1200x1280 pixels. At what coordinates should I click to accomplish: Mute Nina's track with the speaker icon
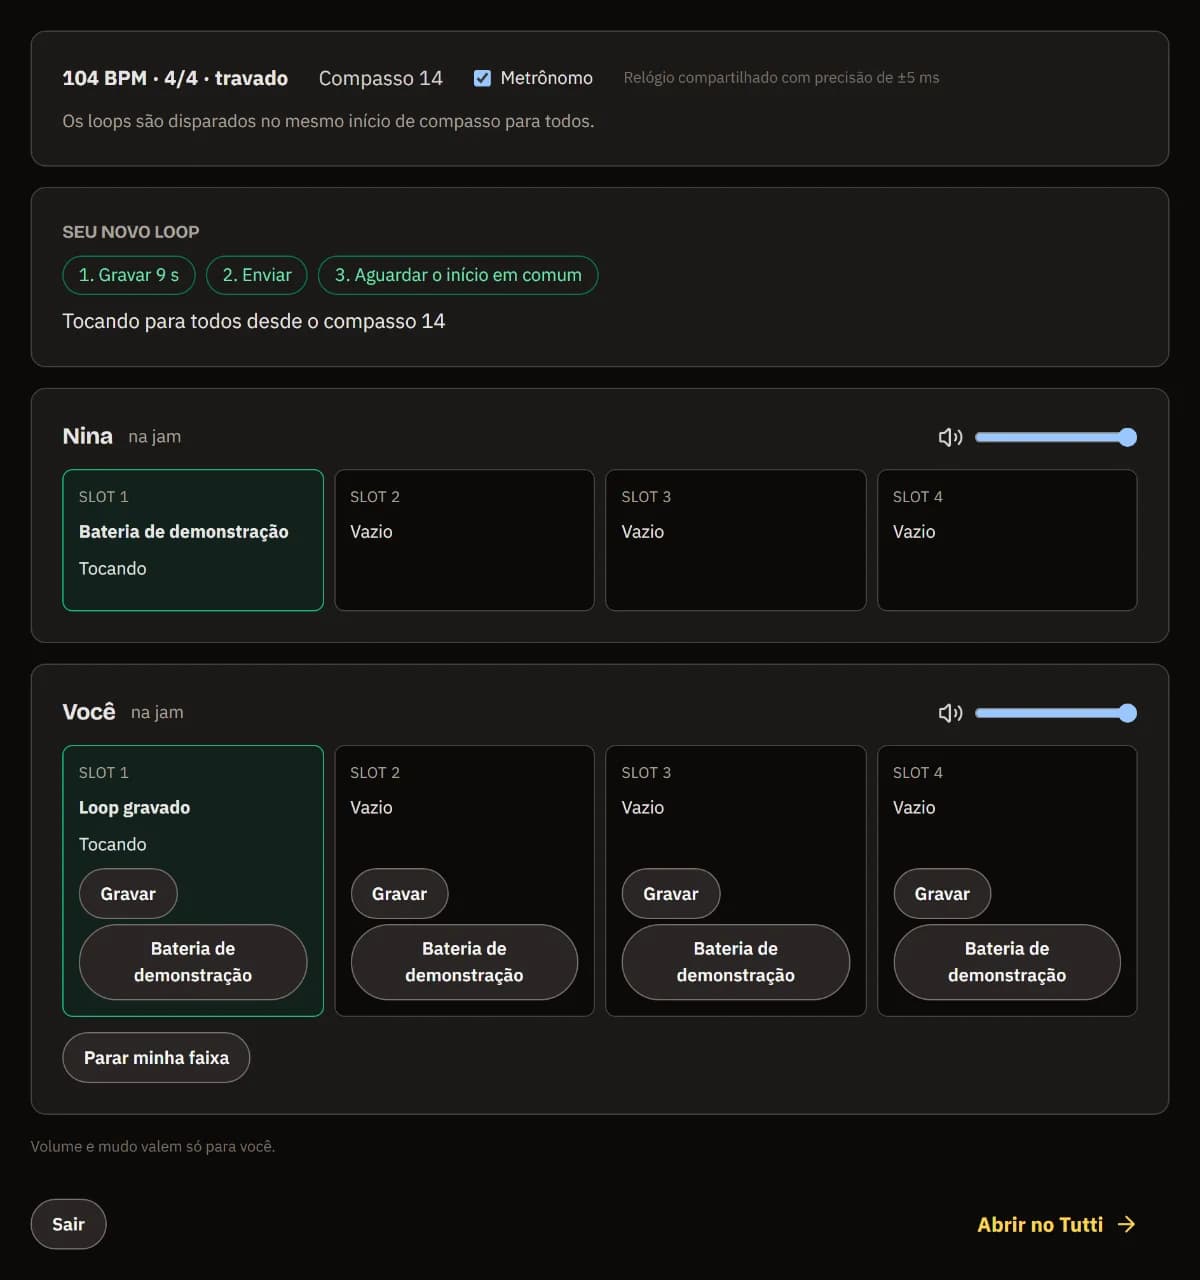(x=950, y=437)
